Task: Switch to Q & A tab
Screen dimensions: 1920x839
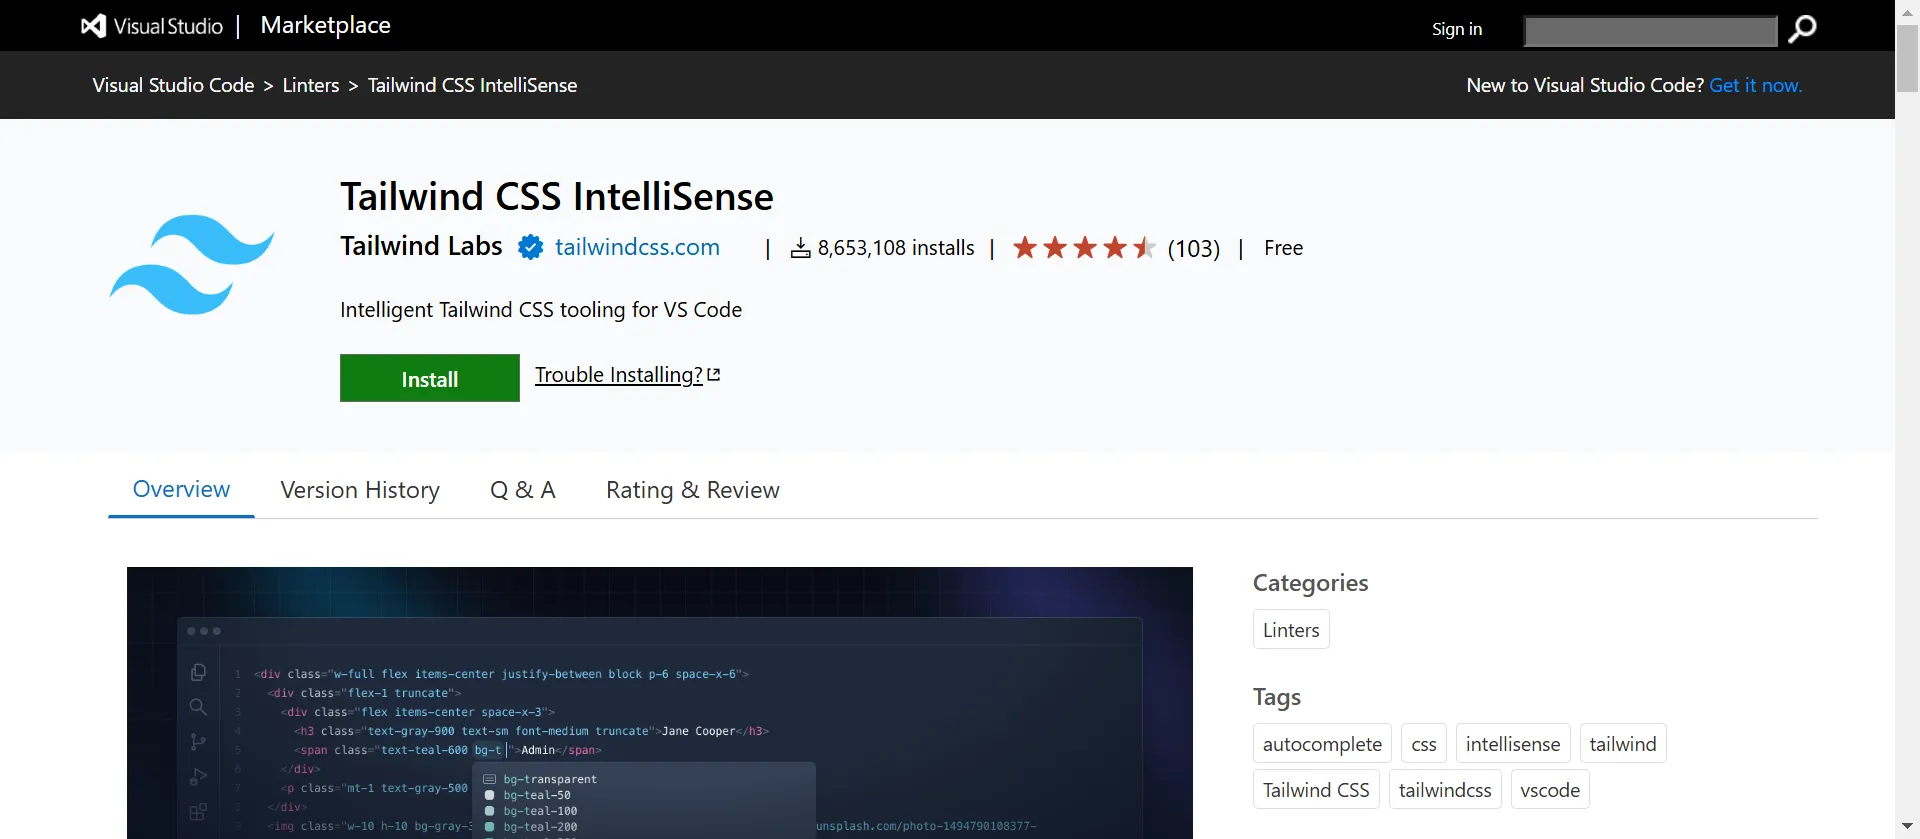Action: [x=522, y=490]
